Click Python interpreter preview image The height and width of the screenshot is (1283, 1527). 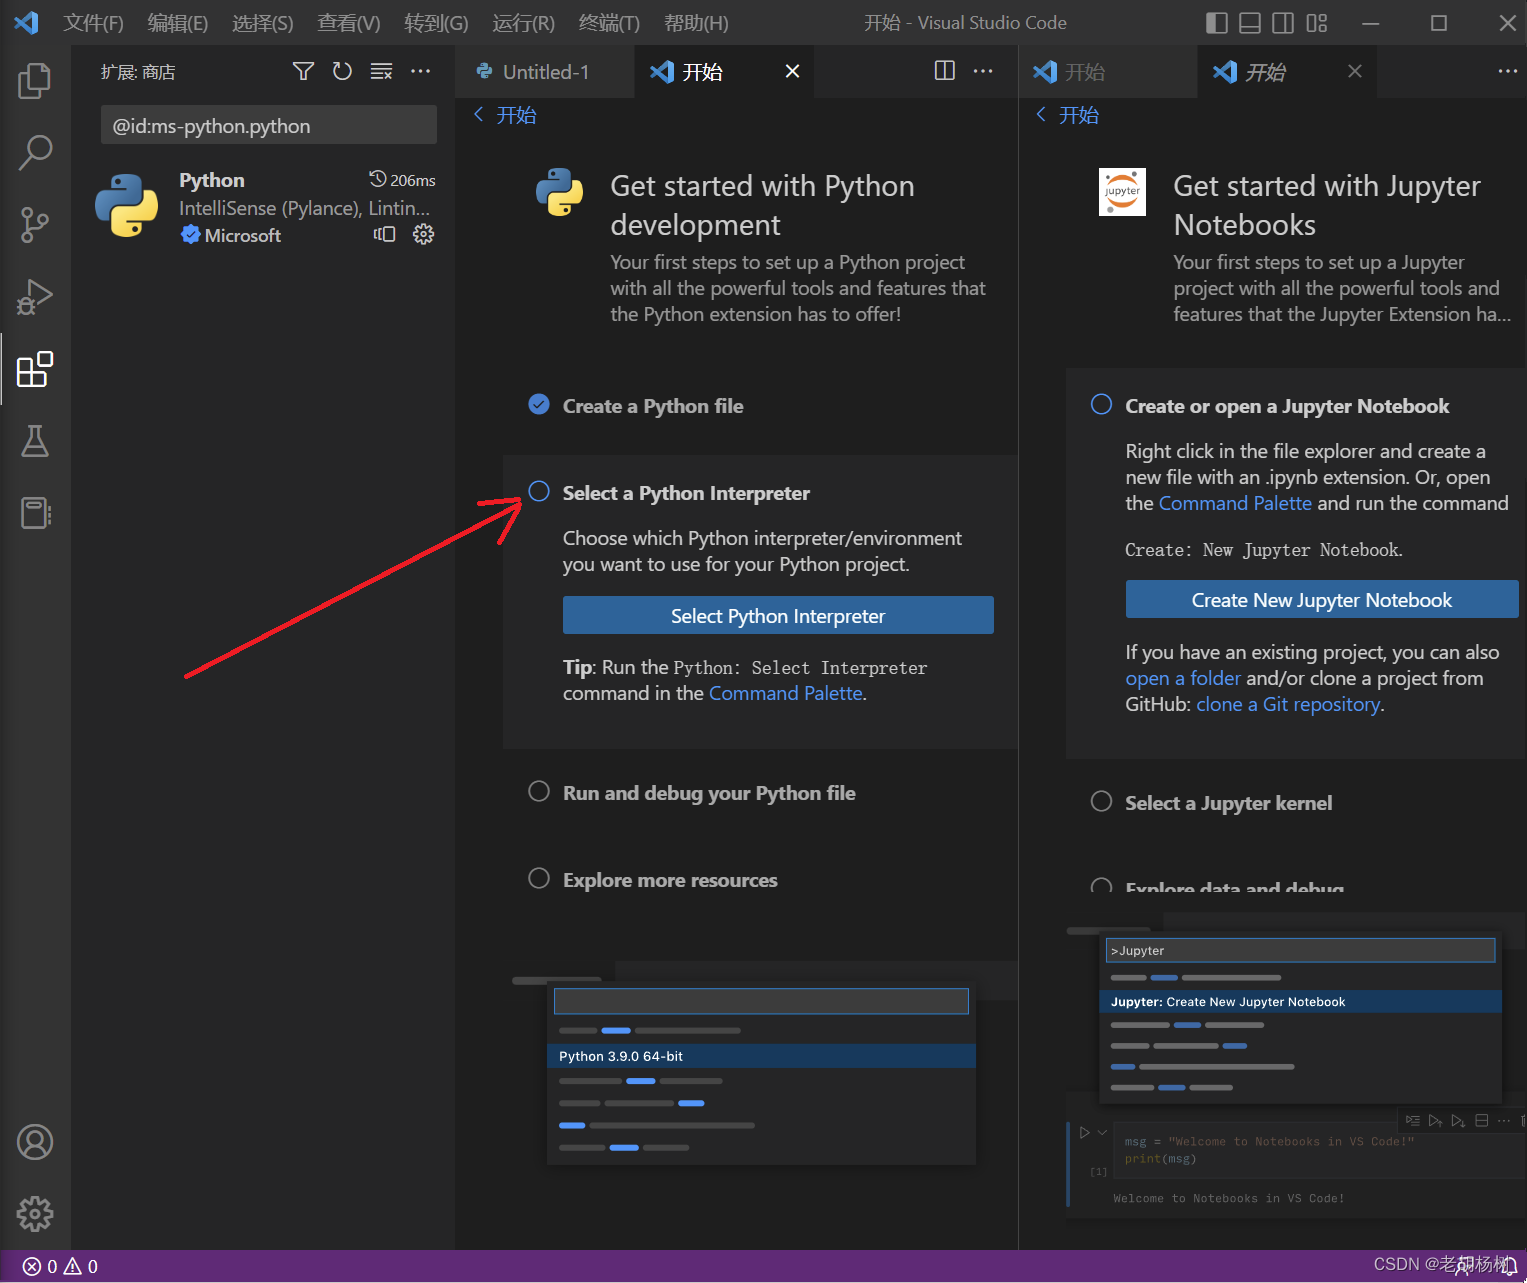[761, 1074]
